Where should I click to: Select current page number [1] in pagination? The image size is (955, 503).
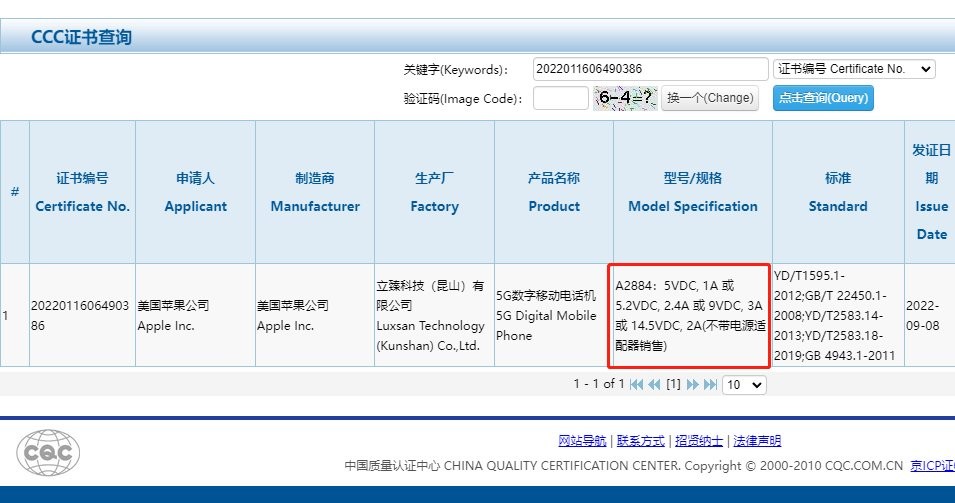(x=673, y=384)
